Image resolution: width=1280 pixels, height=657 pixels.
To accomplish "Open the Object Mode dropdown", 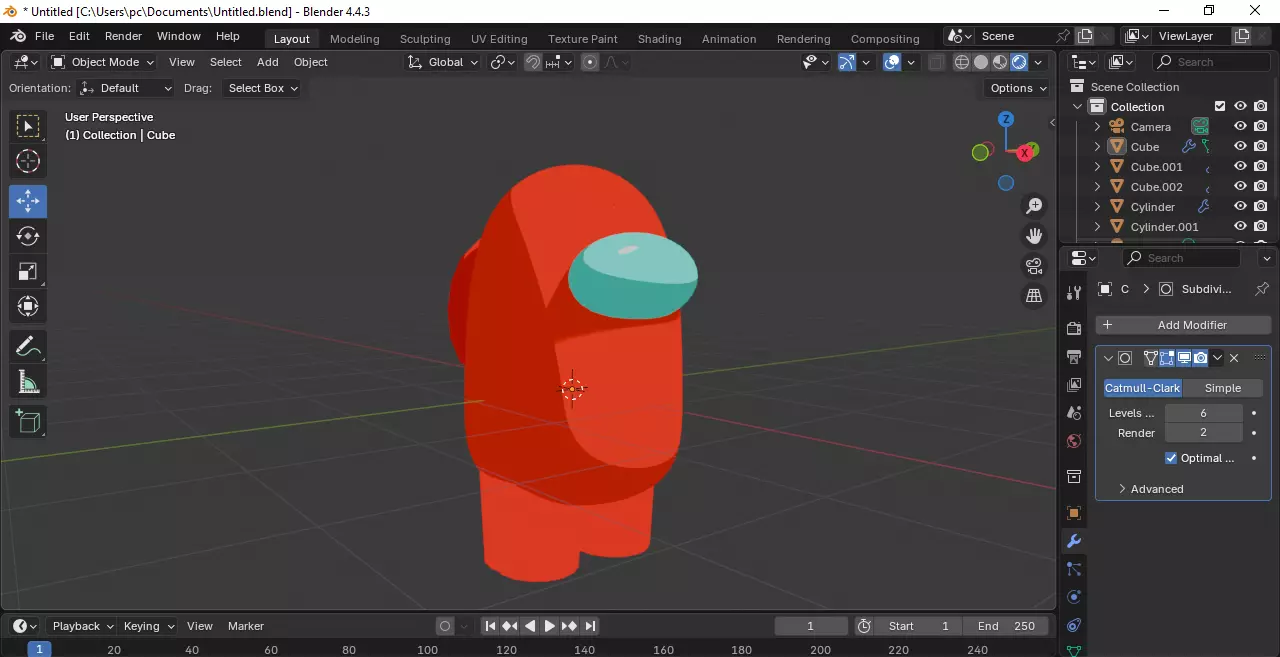I will (x=103, y=62).
